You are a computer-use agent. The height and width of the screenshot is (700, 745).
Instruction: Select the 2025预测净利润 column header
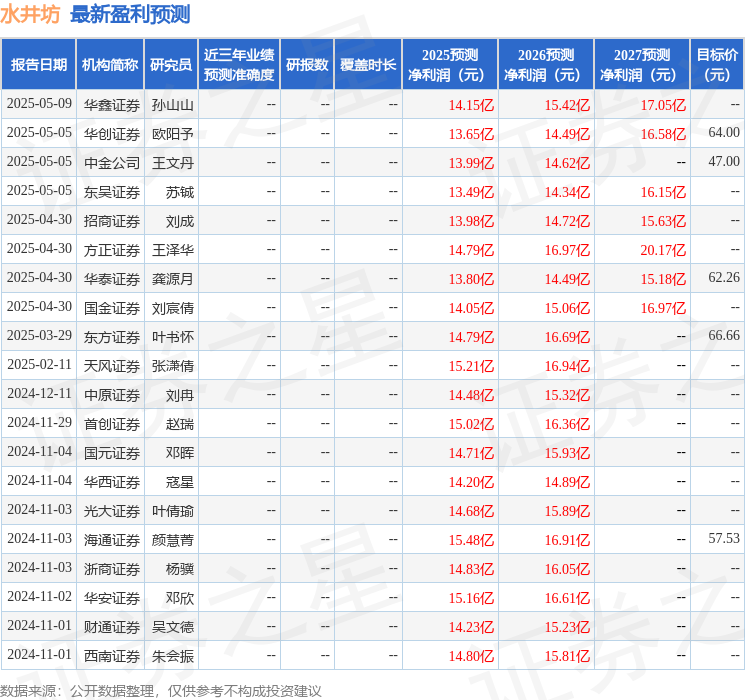[x=450, y=64]
